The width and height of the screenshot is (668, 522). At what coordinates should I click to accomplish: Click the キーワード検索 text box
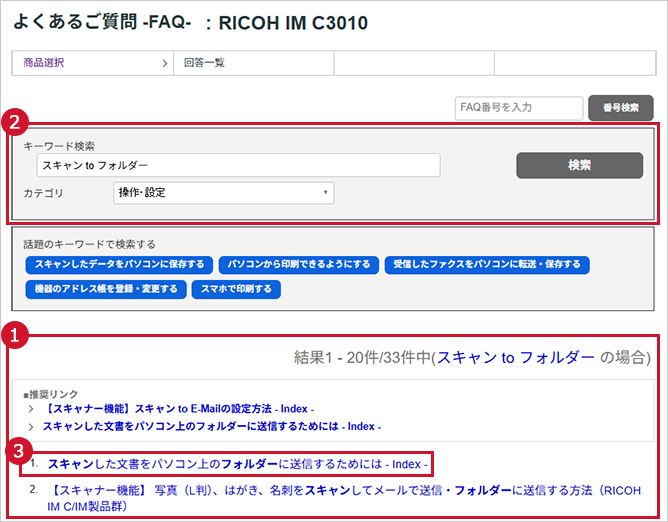(x=238, y=165)
